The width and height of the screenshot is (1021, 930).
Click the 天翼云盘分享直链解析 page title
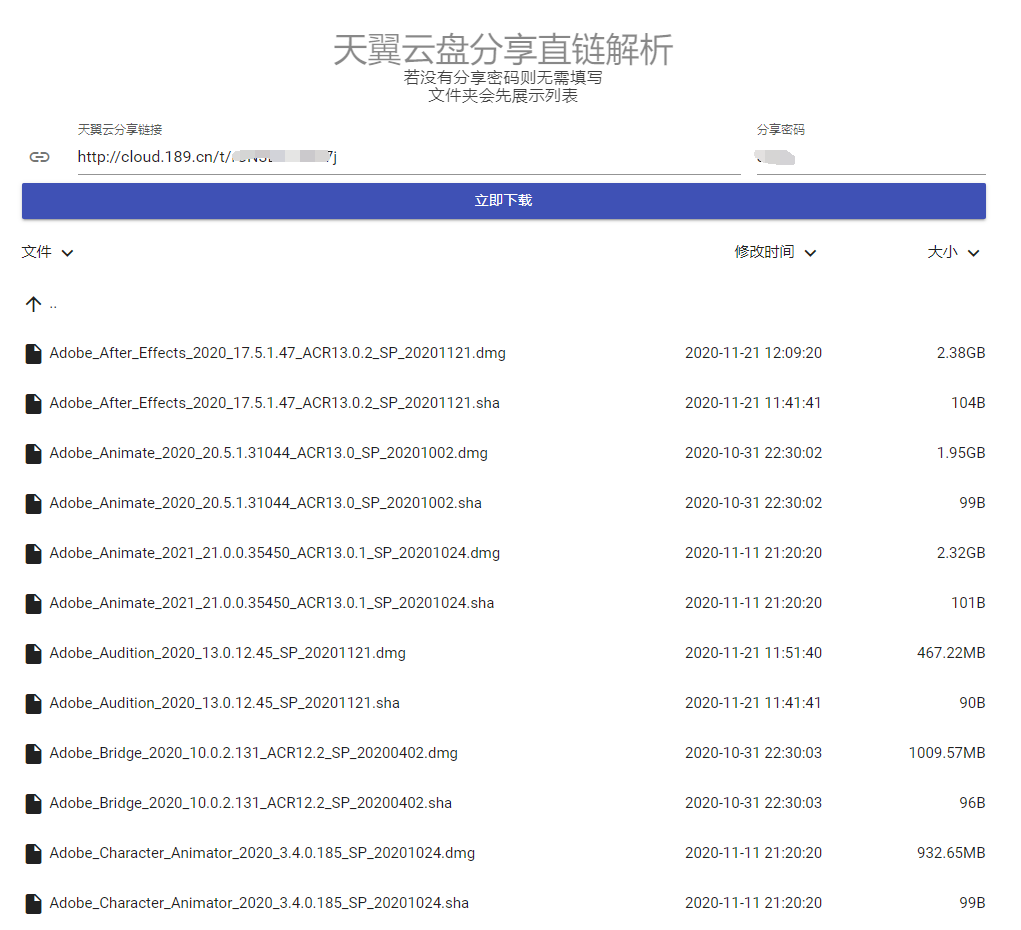point(503,49)
